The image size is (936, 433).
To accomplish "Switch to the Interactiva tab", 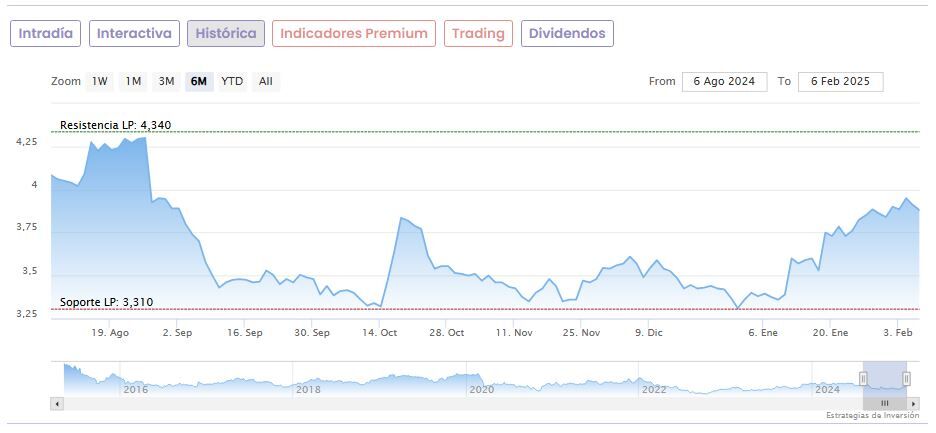I will 135,33.
